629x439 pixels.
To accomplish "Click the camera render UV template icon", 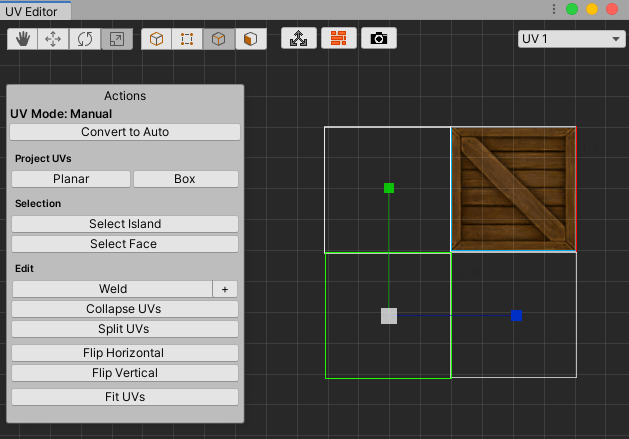I will pyautogui.click(x=379, y=39).
